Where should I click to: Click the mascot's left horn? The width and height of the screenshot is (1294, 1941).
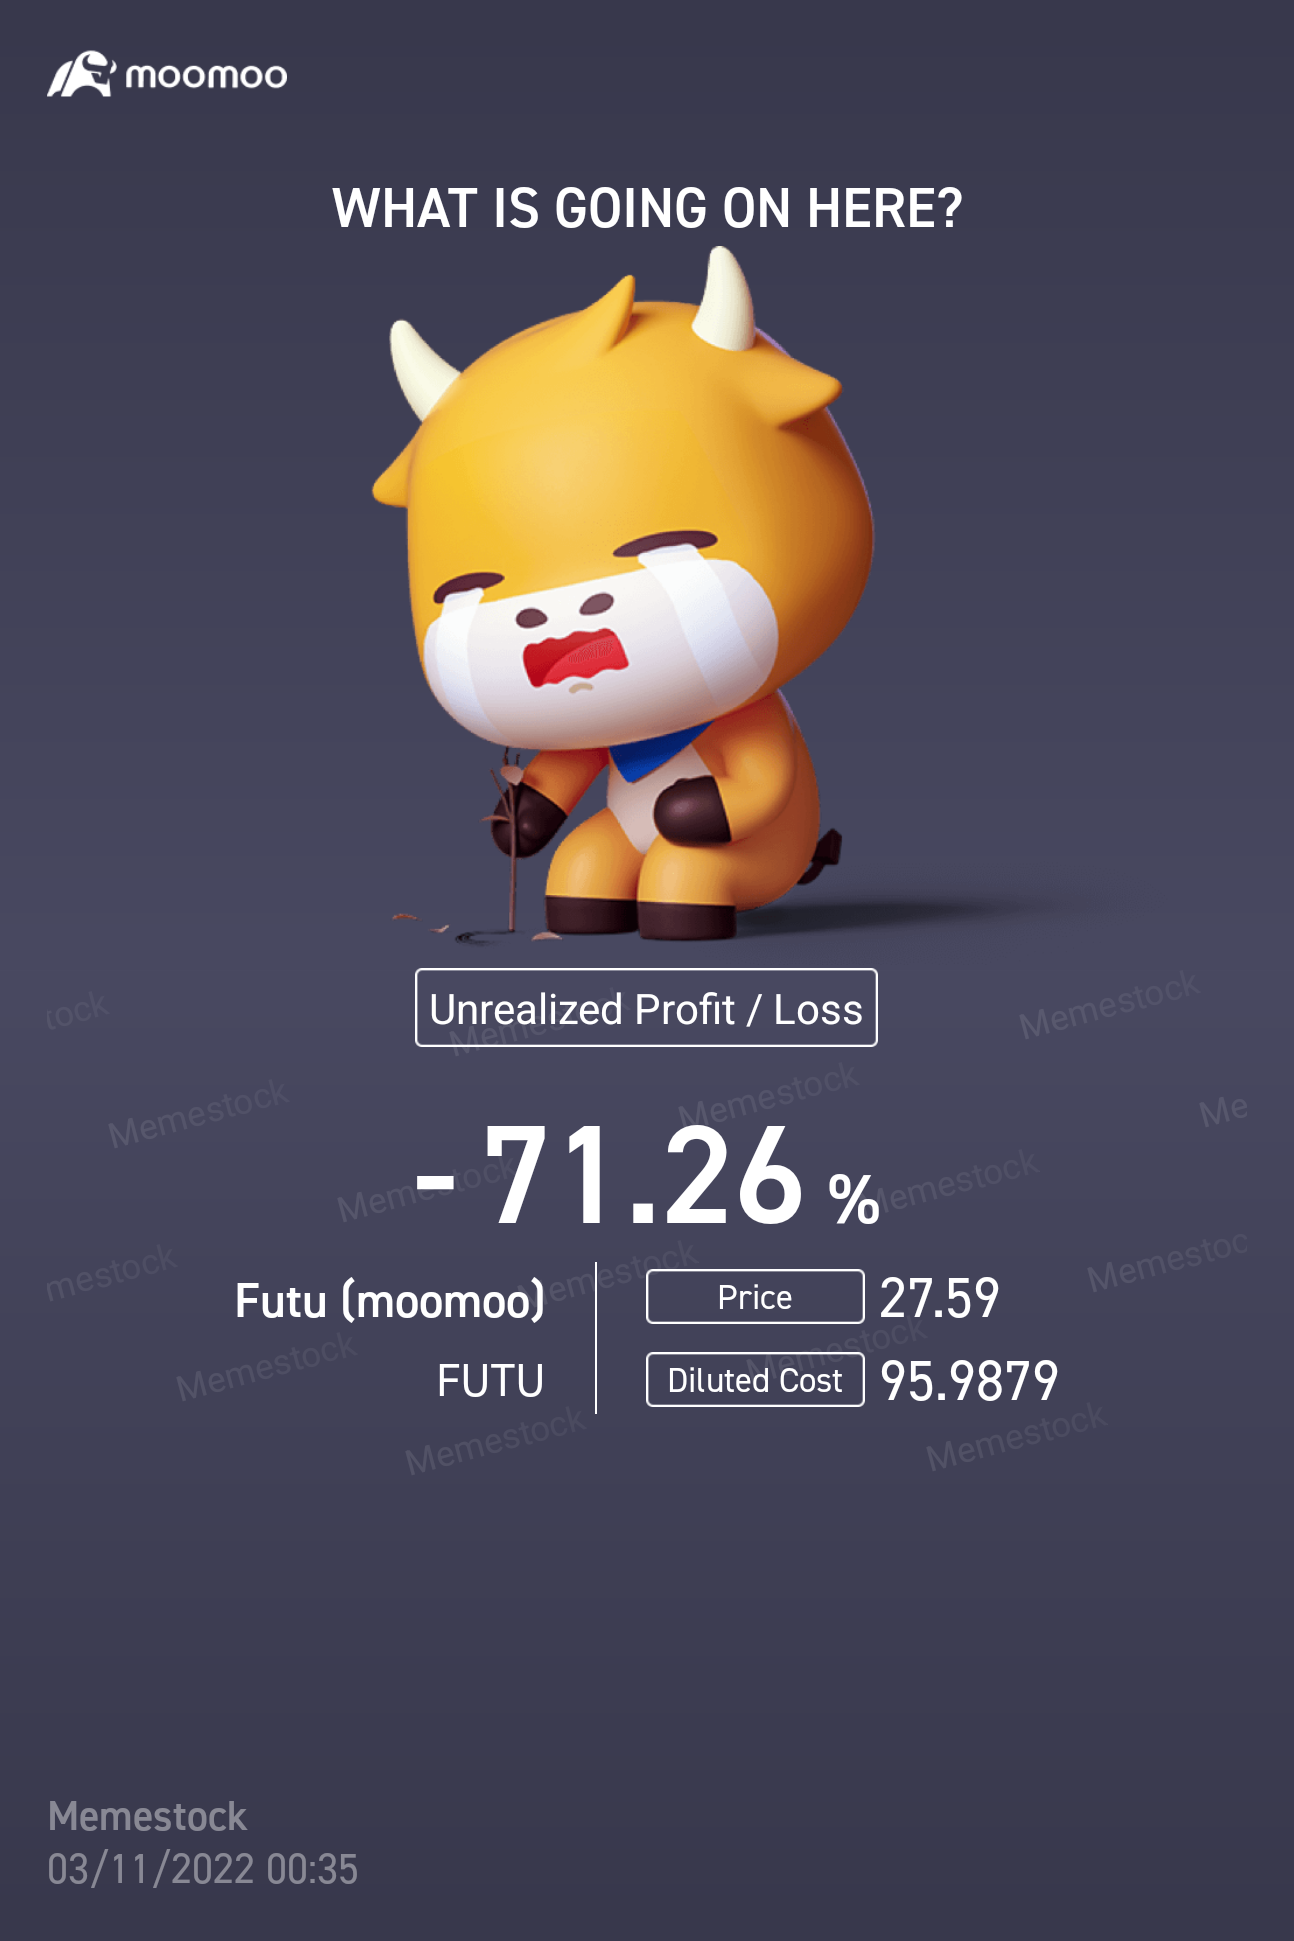[x=420, y=365]
